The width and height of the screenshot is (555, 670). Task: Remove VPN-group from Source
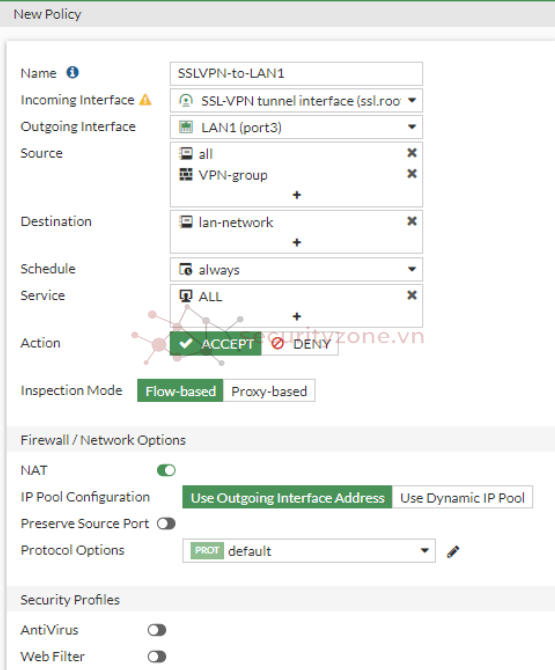point(412,174)
